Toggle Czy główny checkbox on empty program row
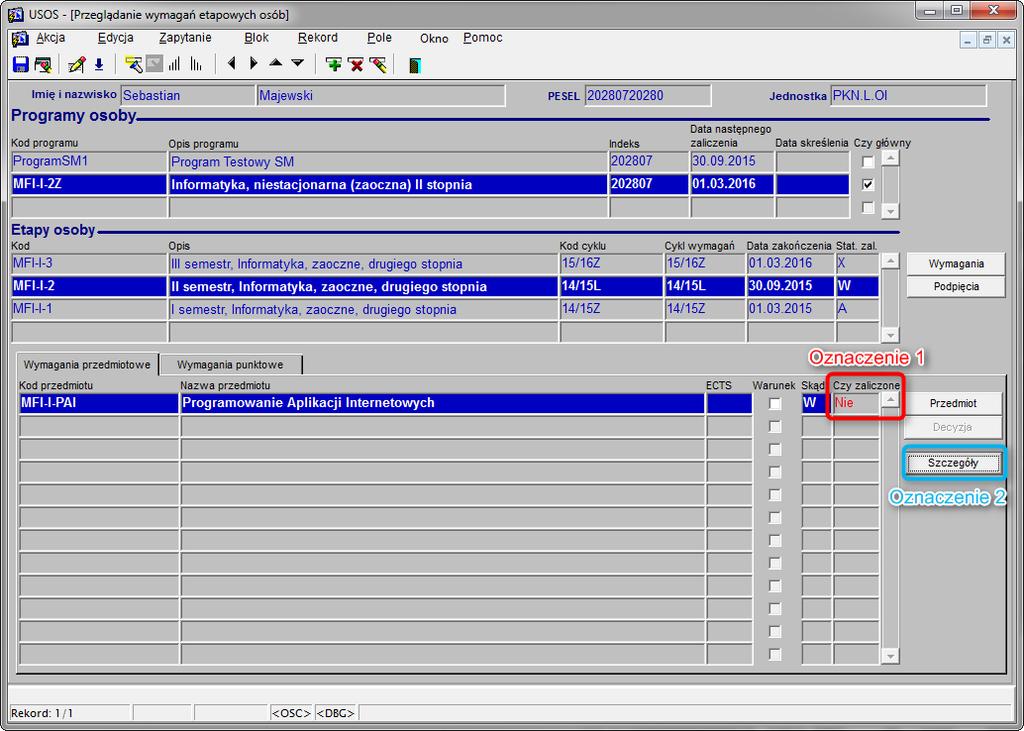 pos(868,207)
